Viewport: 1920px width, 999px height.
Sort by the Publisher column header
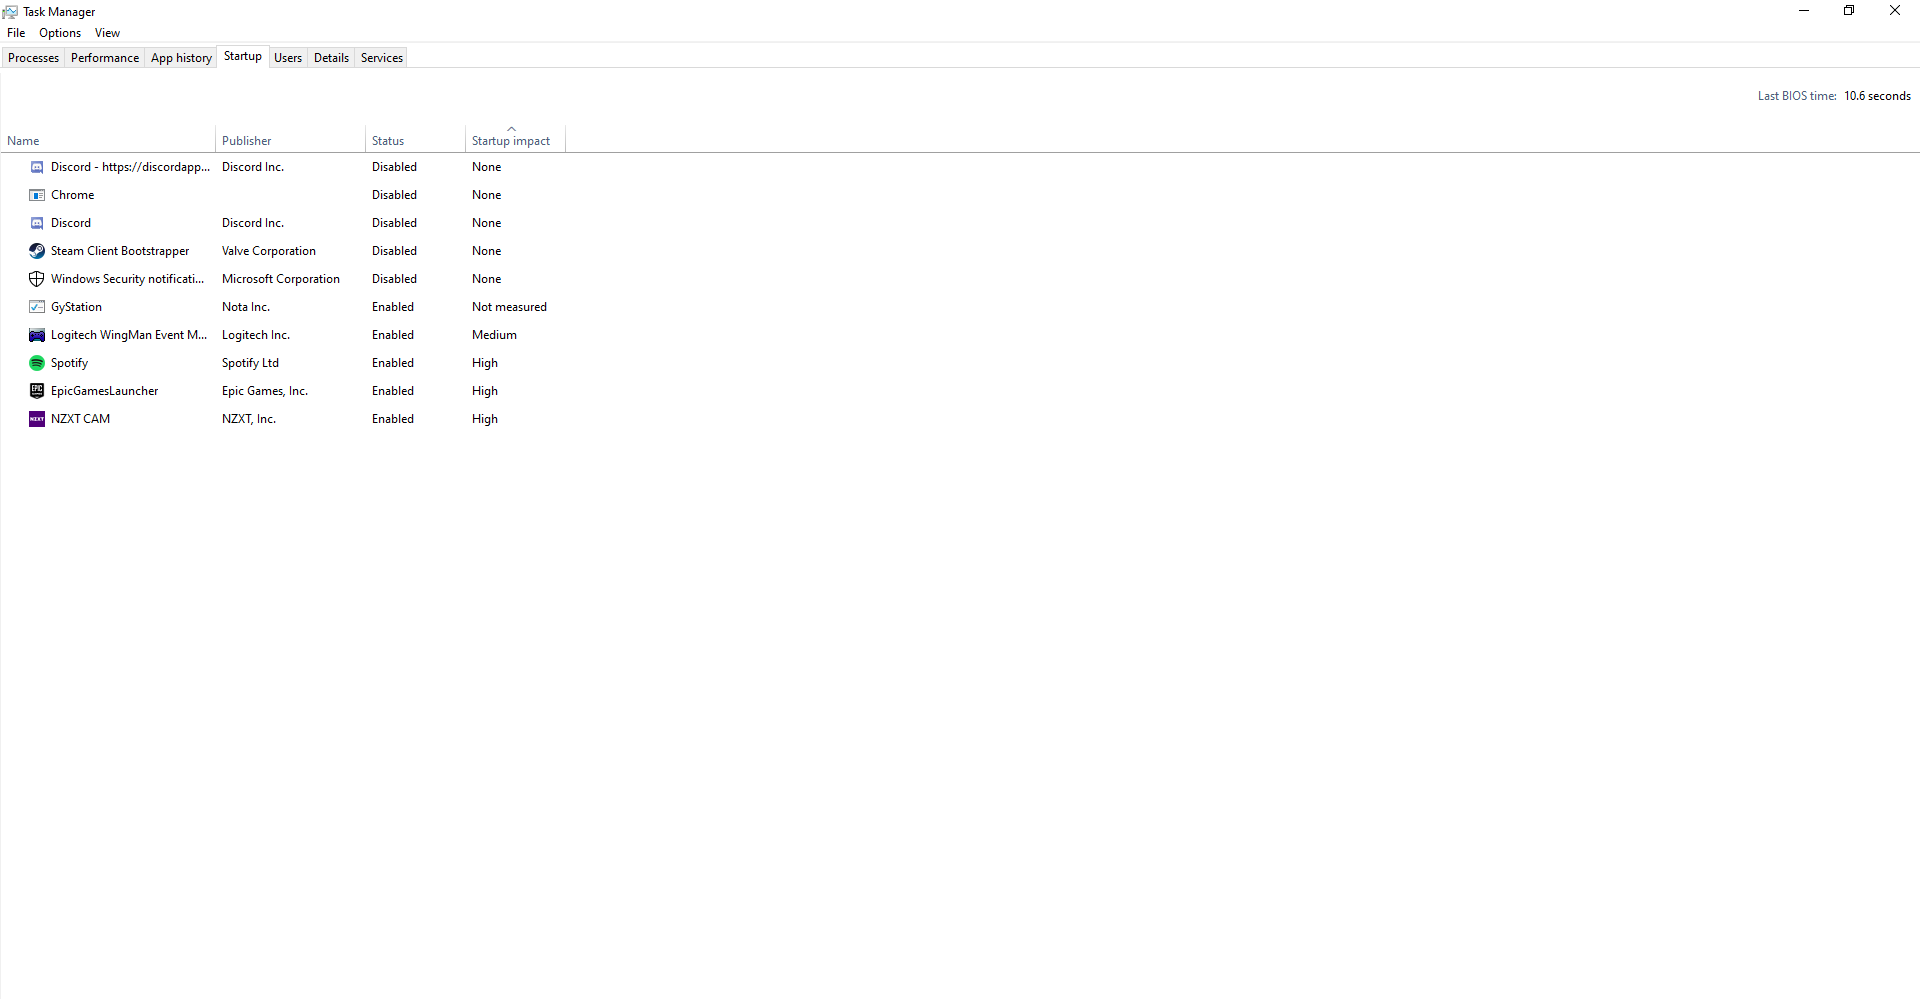coord(290,140)
